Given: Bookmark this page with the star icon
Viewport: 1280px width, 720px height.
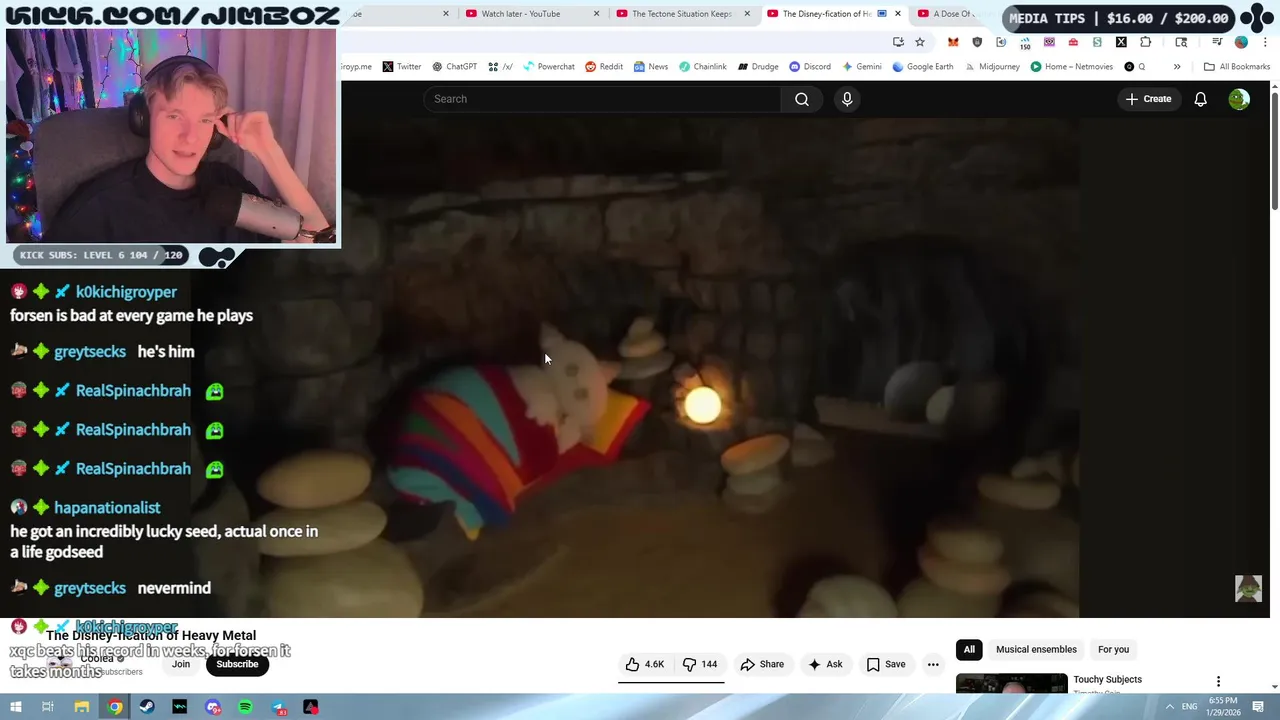Looking at the screenshot, I should coord(920,42).
